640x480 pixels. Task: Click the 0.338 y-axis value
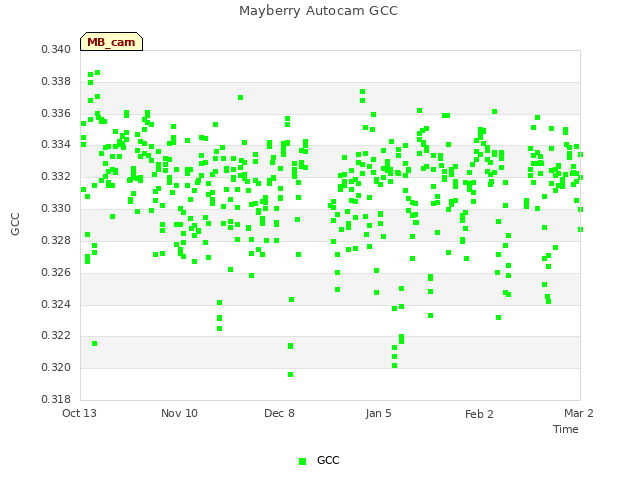tap(56, 81)
